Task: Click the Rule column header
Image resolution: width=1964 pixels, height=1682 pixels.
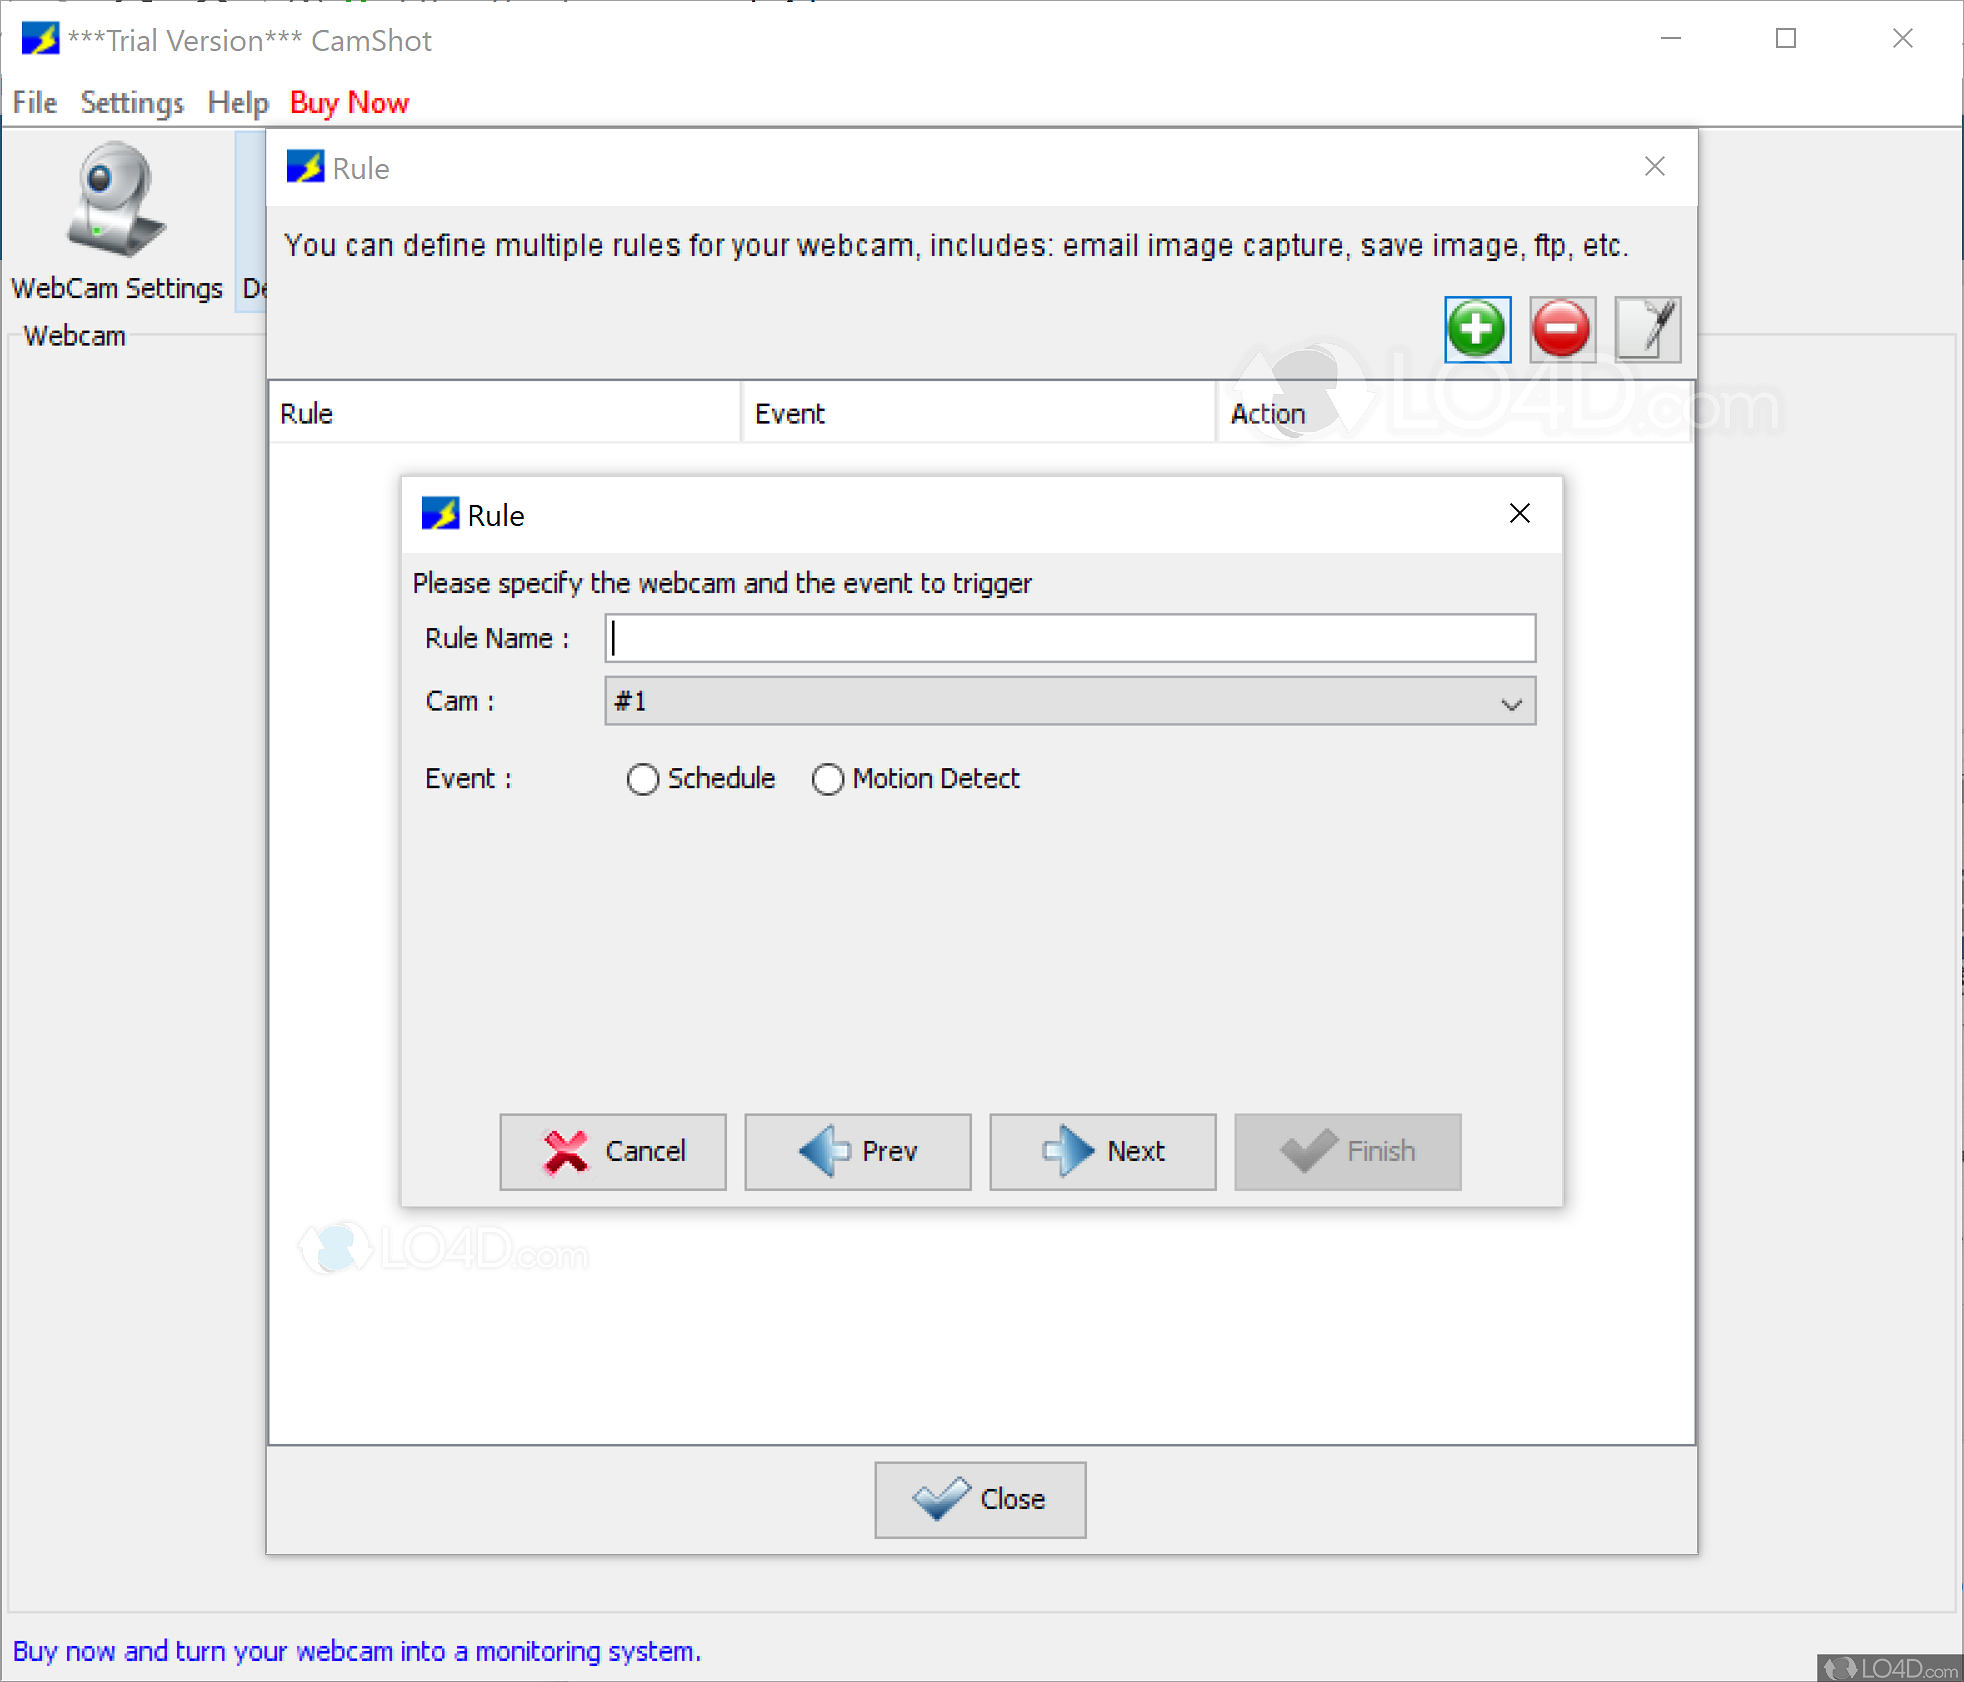Action: tap(505, 413)
